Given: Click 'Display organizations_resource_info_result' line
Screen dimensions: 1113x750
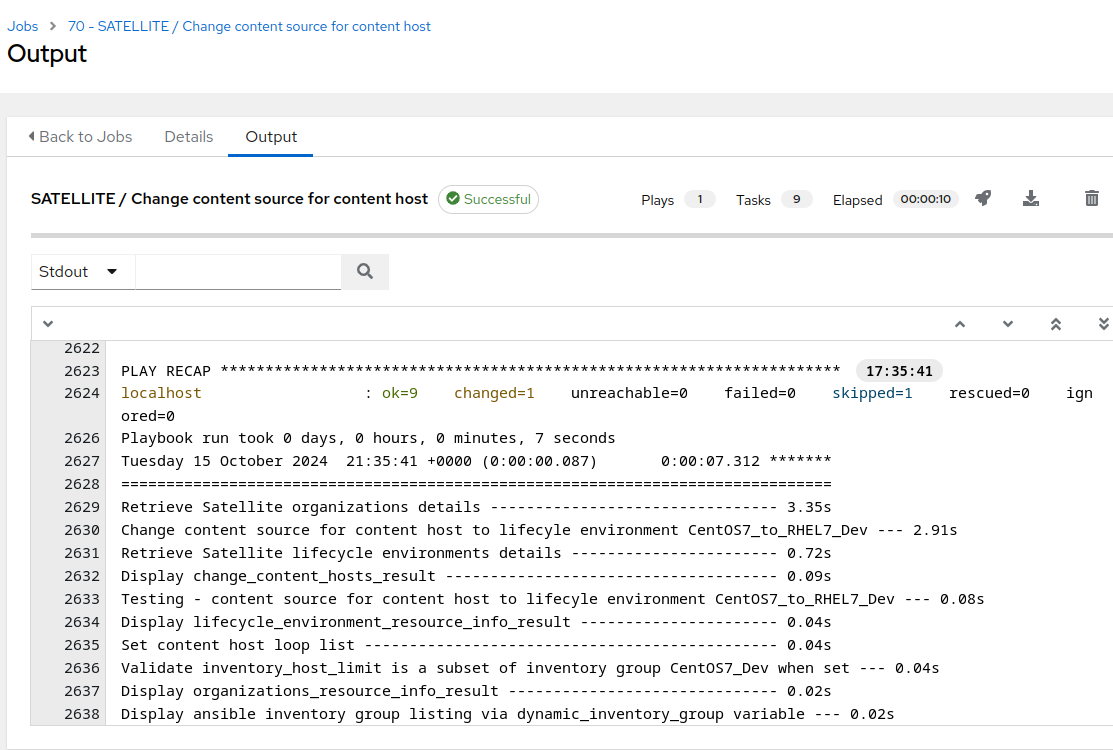Looking at the screenshot, I should click(x=476, y=691).
